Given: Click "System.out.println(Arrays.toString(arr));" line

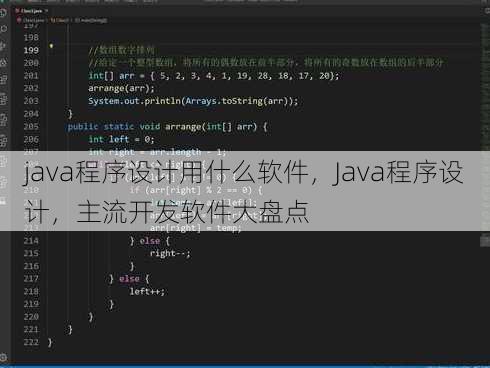Looking at the screenshot, I should tap(193, 101).
